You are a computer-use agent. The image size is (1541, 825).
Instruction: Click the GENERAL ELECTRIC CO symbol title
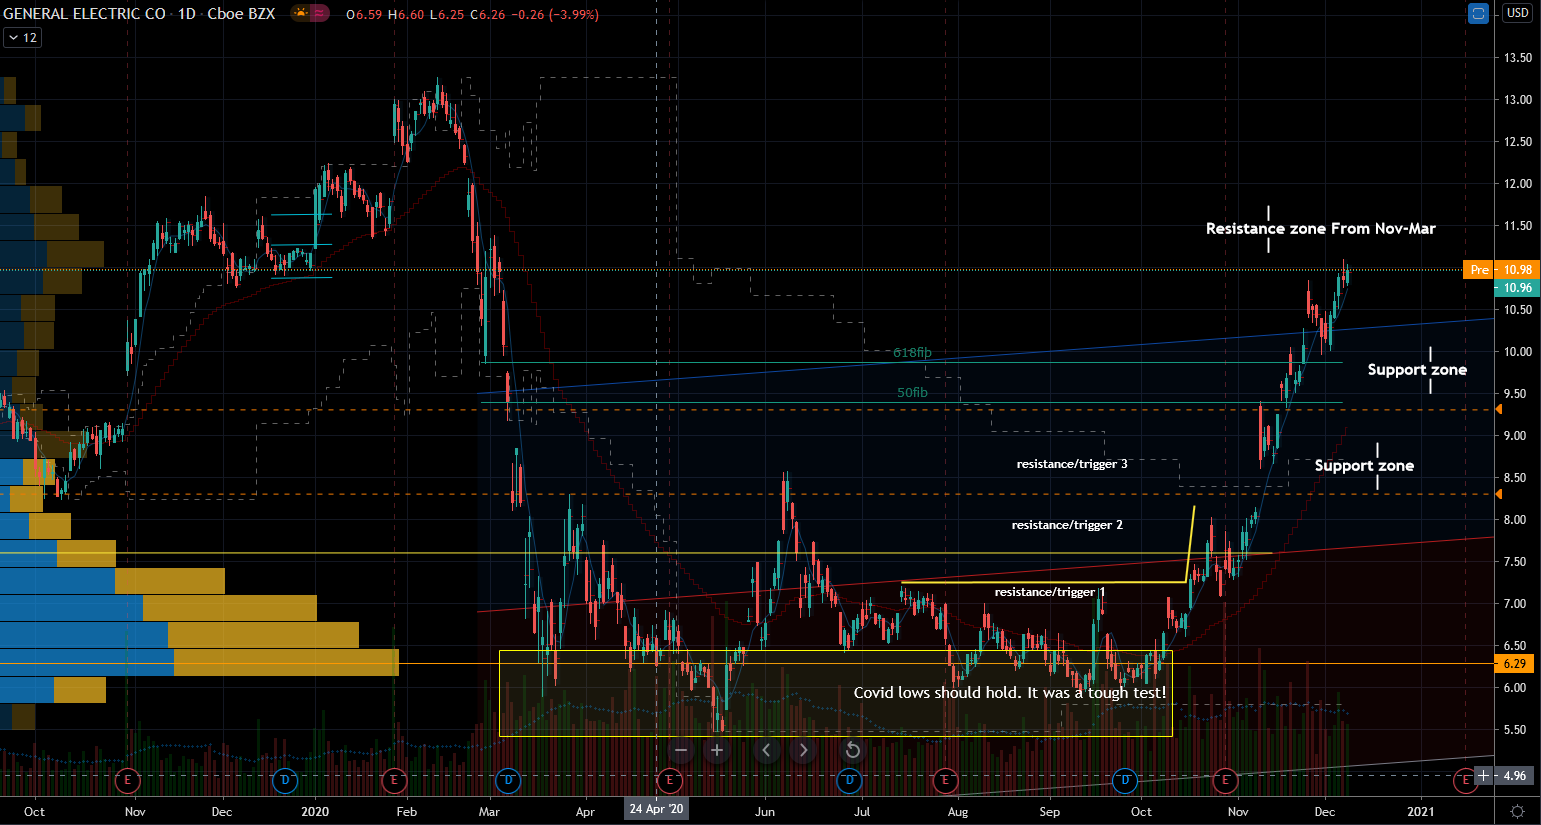click(x=84, y=14)
